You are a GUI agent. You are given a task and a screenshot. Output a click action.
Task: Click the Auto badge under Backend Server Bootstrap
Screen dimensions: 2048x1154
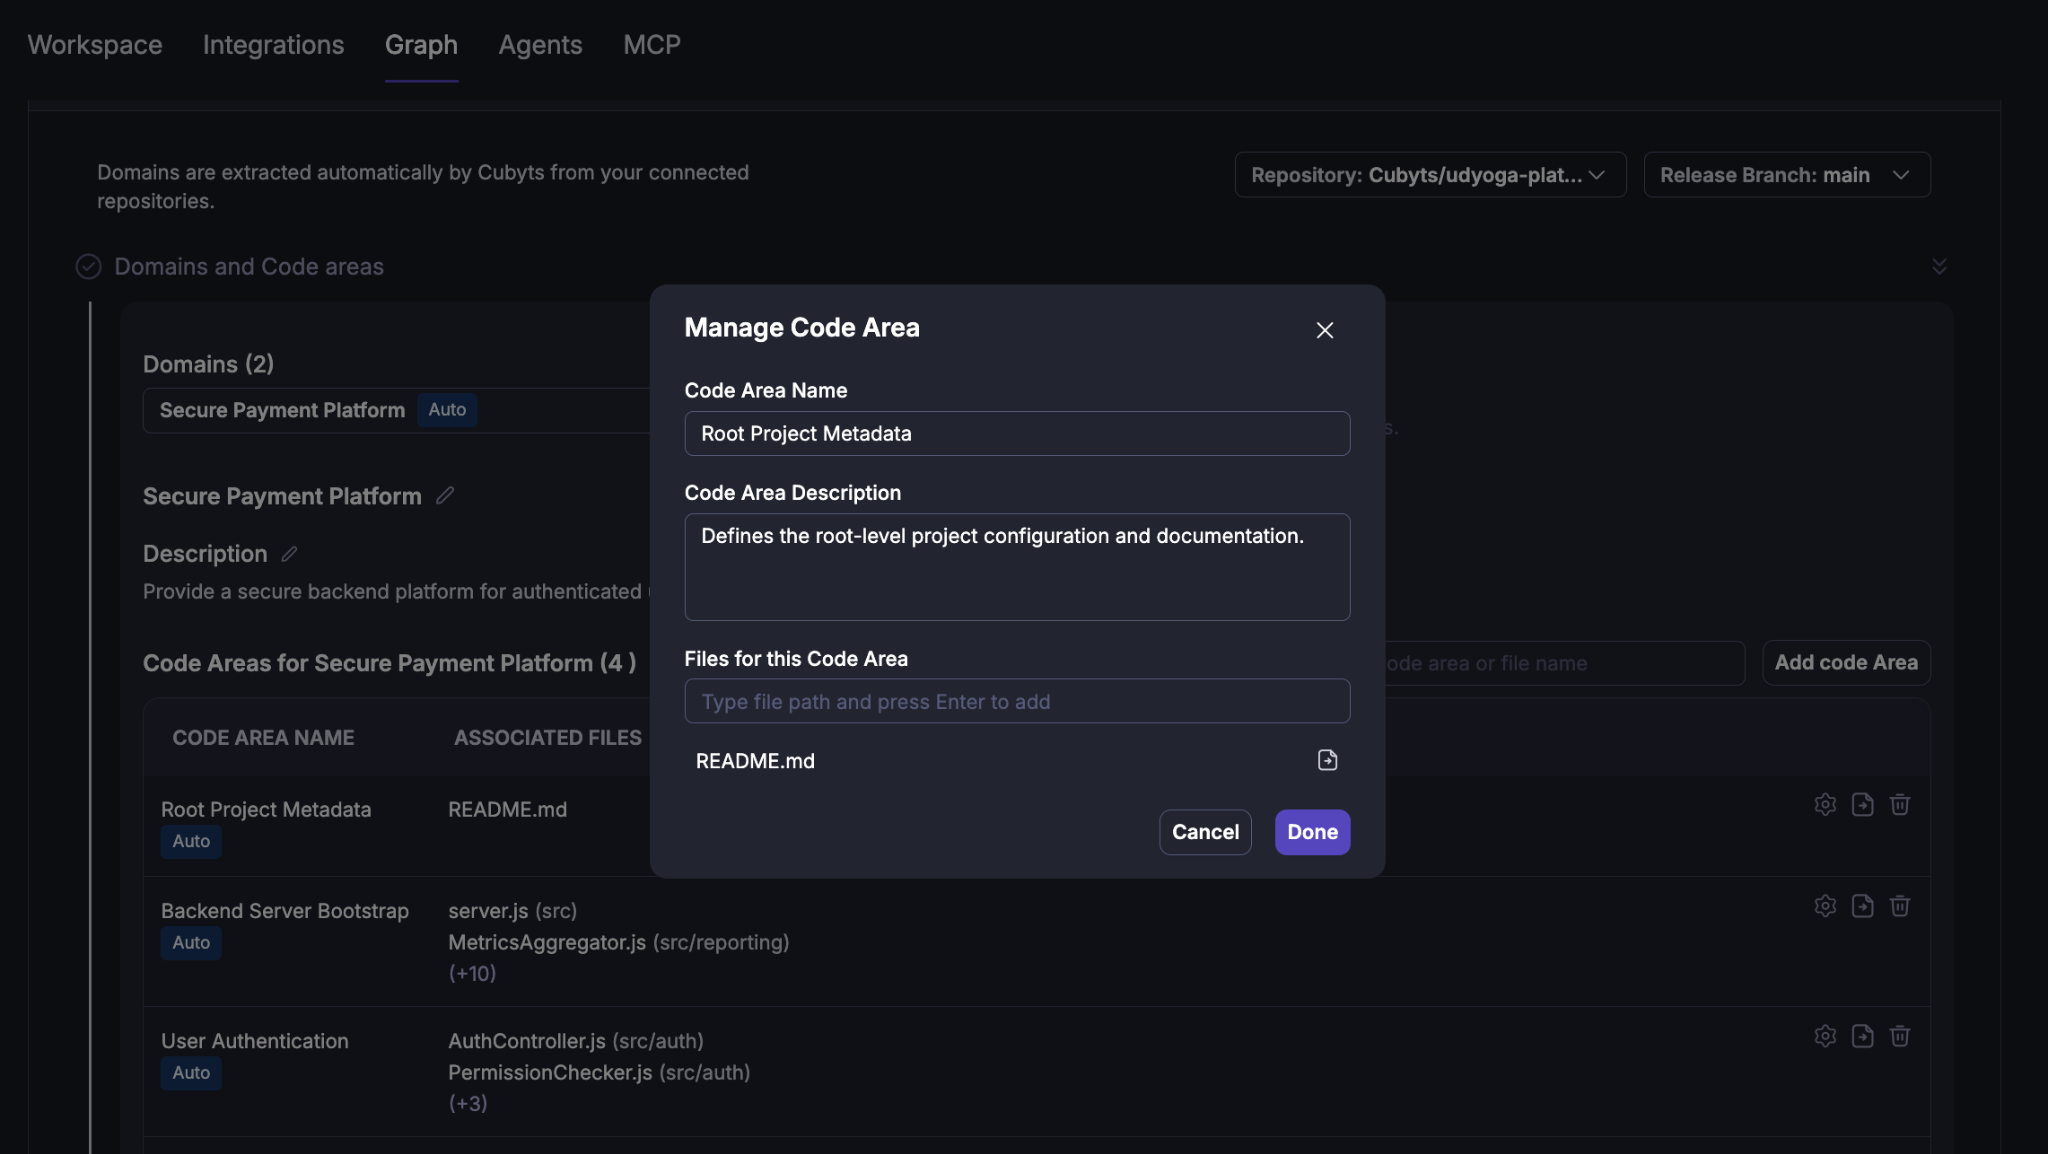191,943
